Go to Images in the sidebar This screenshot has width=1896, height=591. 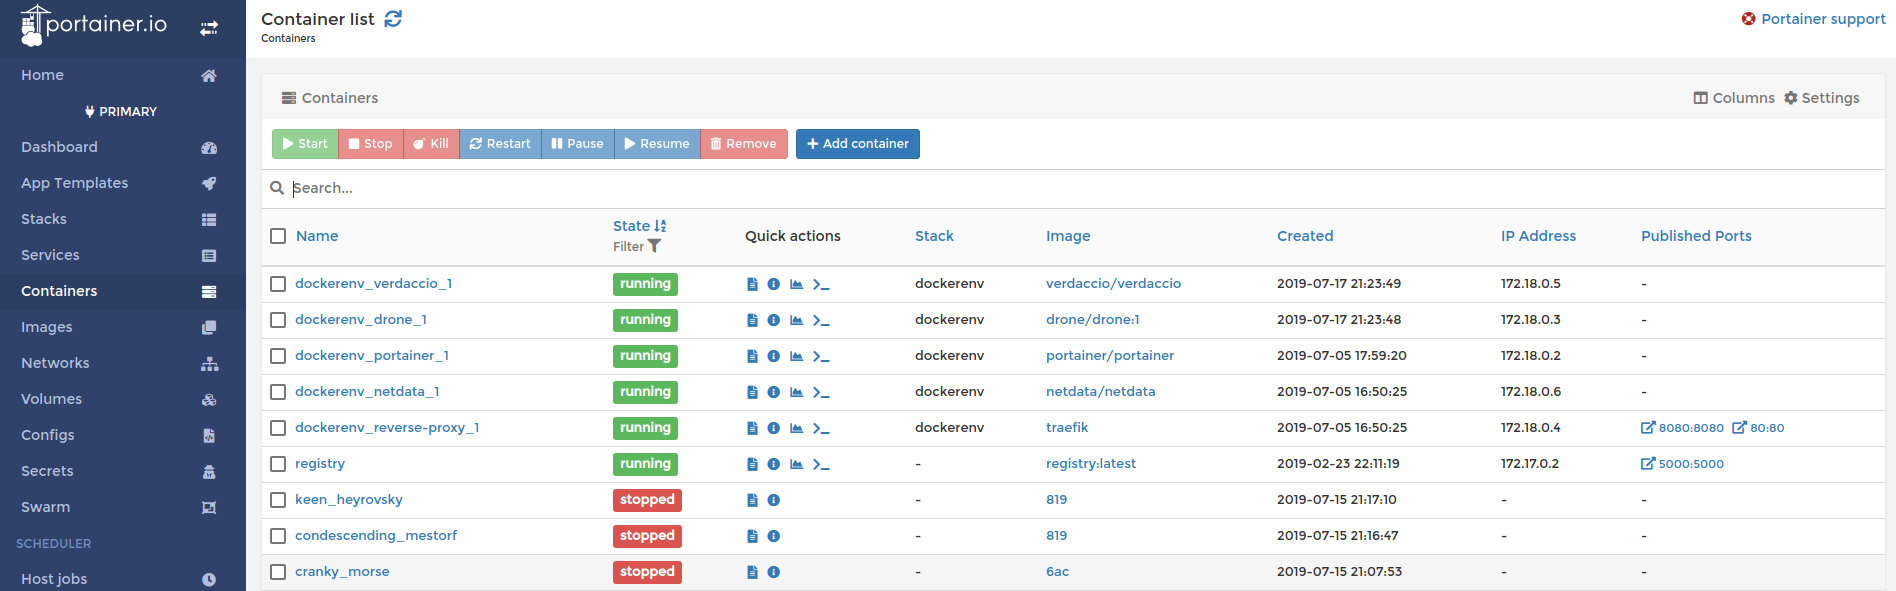tap(47, 327)
